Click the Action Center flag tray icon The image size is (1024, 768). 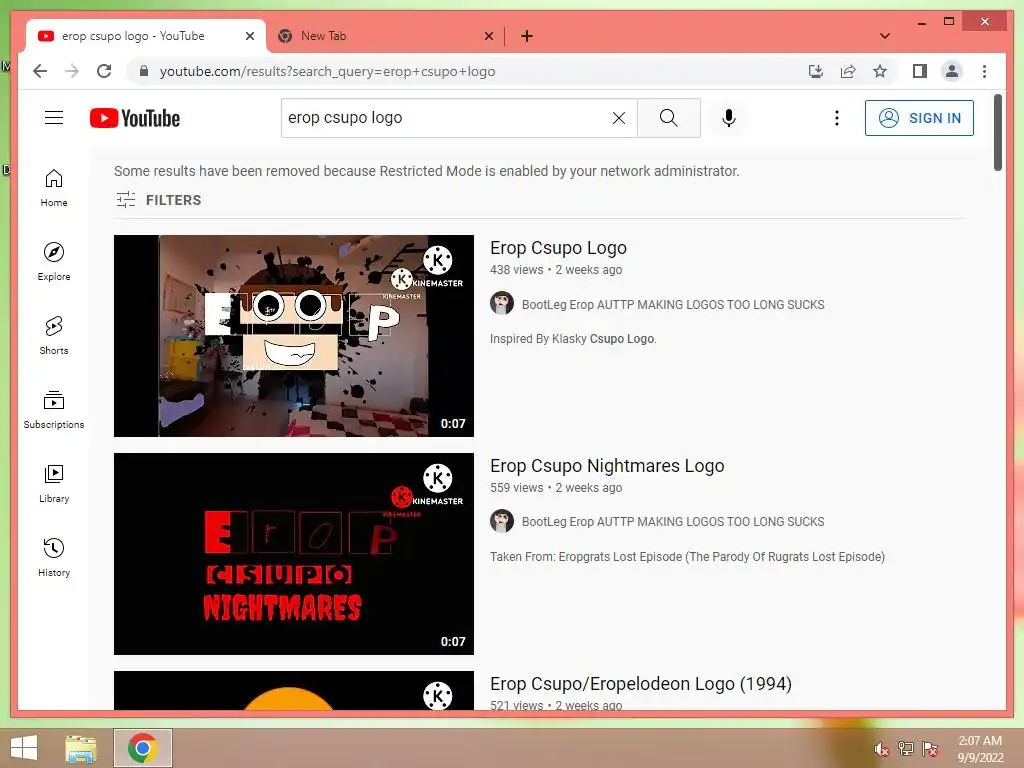point(930,749)
